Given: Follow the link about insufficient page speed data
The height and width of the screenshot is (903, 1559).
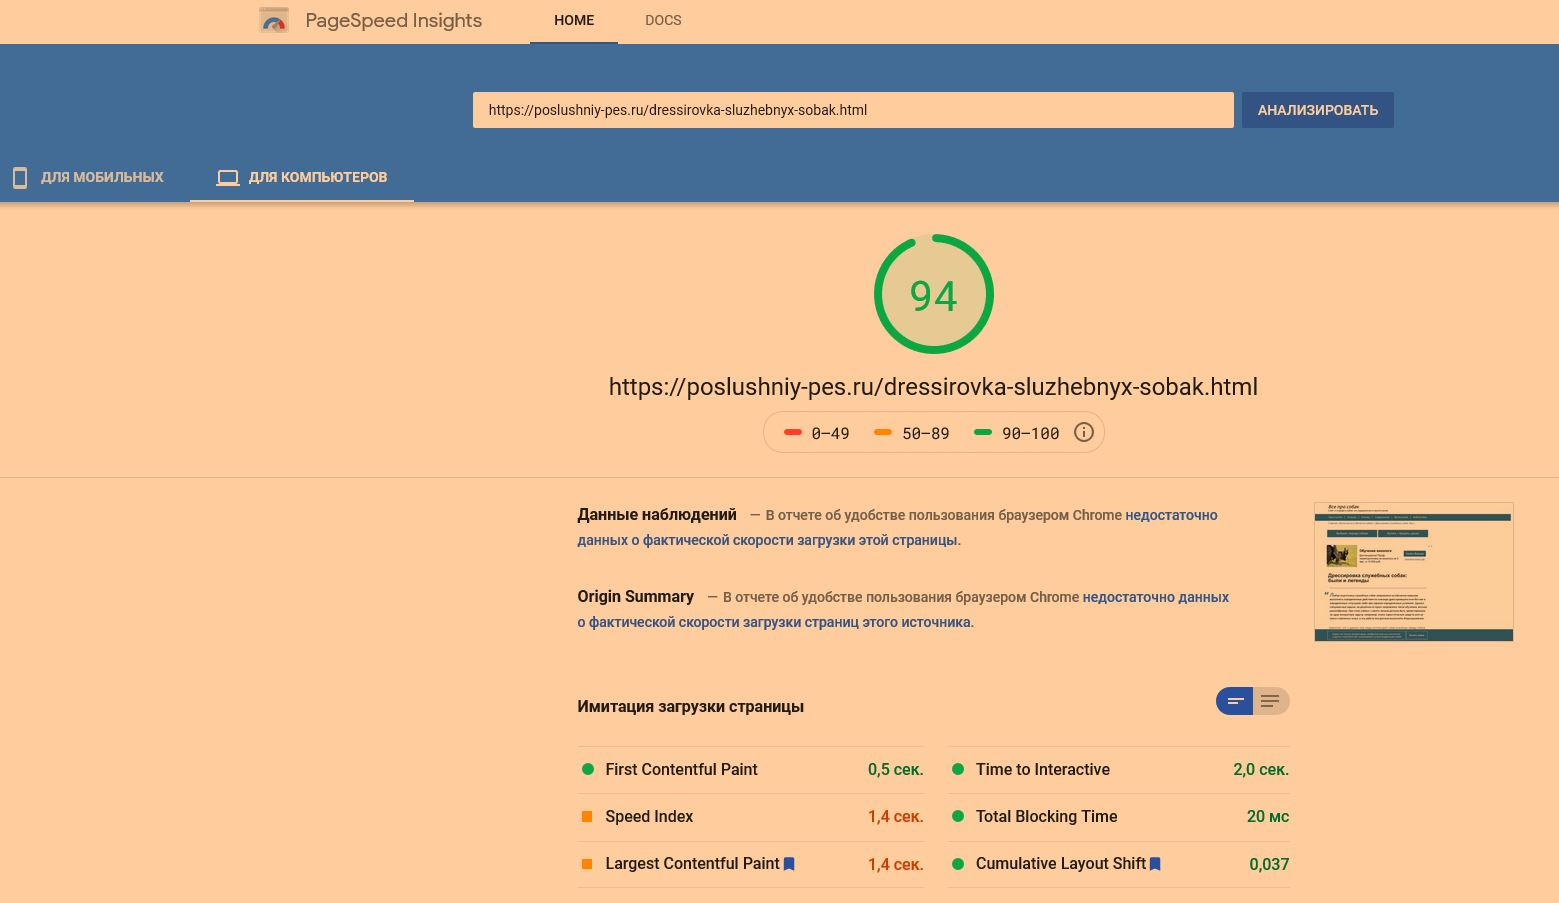Looking at the screenshot, I should point(897,527).
